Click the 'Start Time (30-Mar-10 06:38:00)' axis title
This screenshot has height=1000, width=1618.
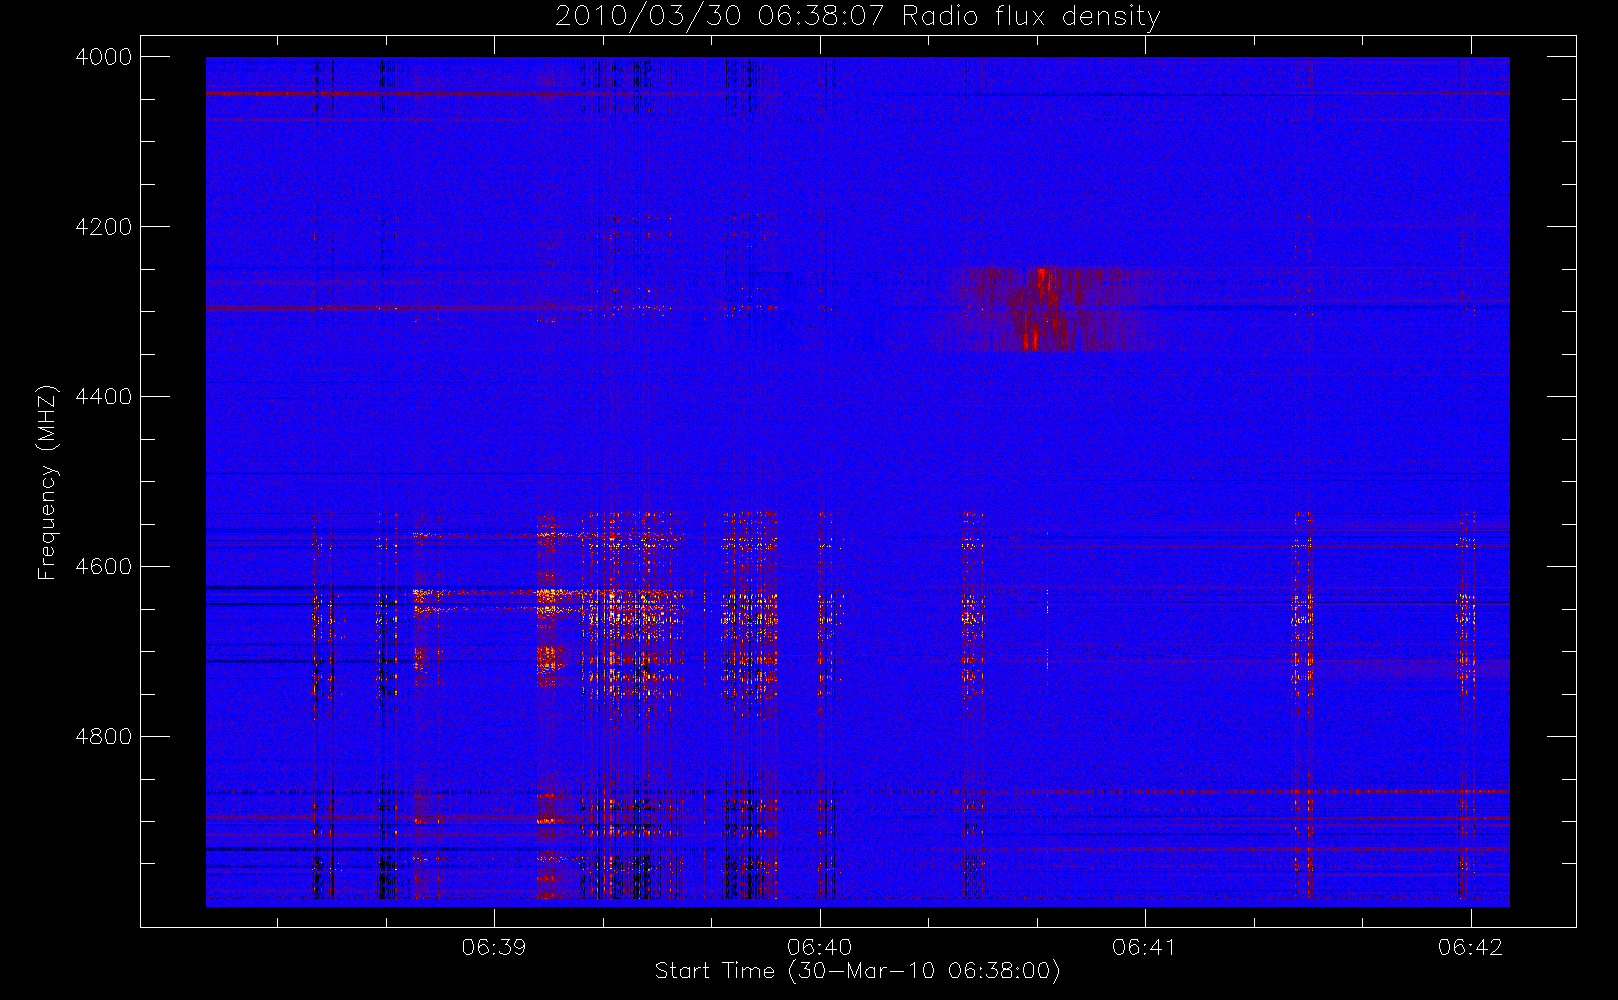point(858,971)
